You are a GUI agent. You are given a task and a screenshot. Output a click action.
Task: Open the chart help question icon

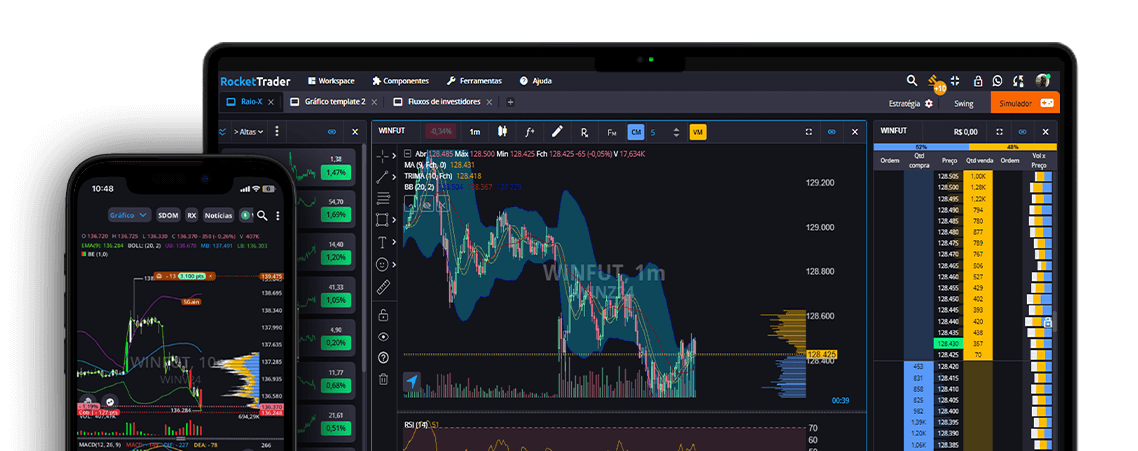point(383,357)
